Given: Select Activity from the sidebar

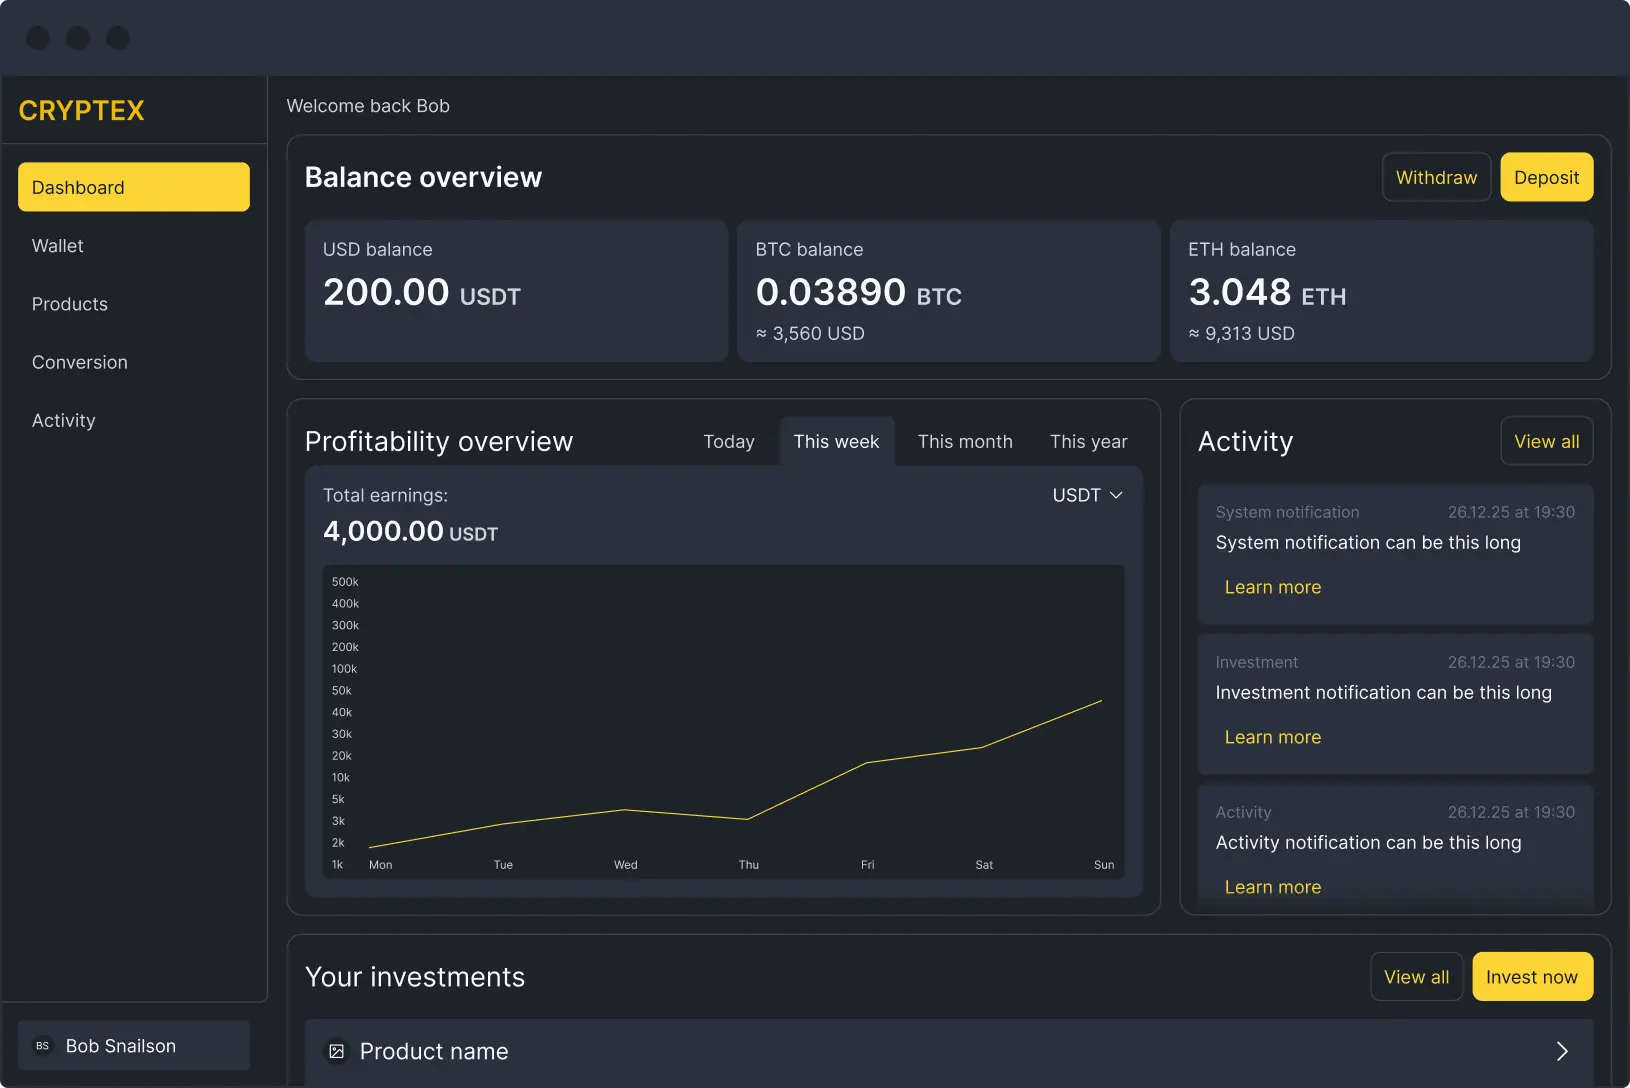Looking at the screenshot, I should 63,420.
